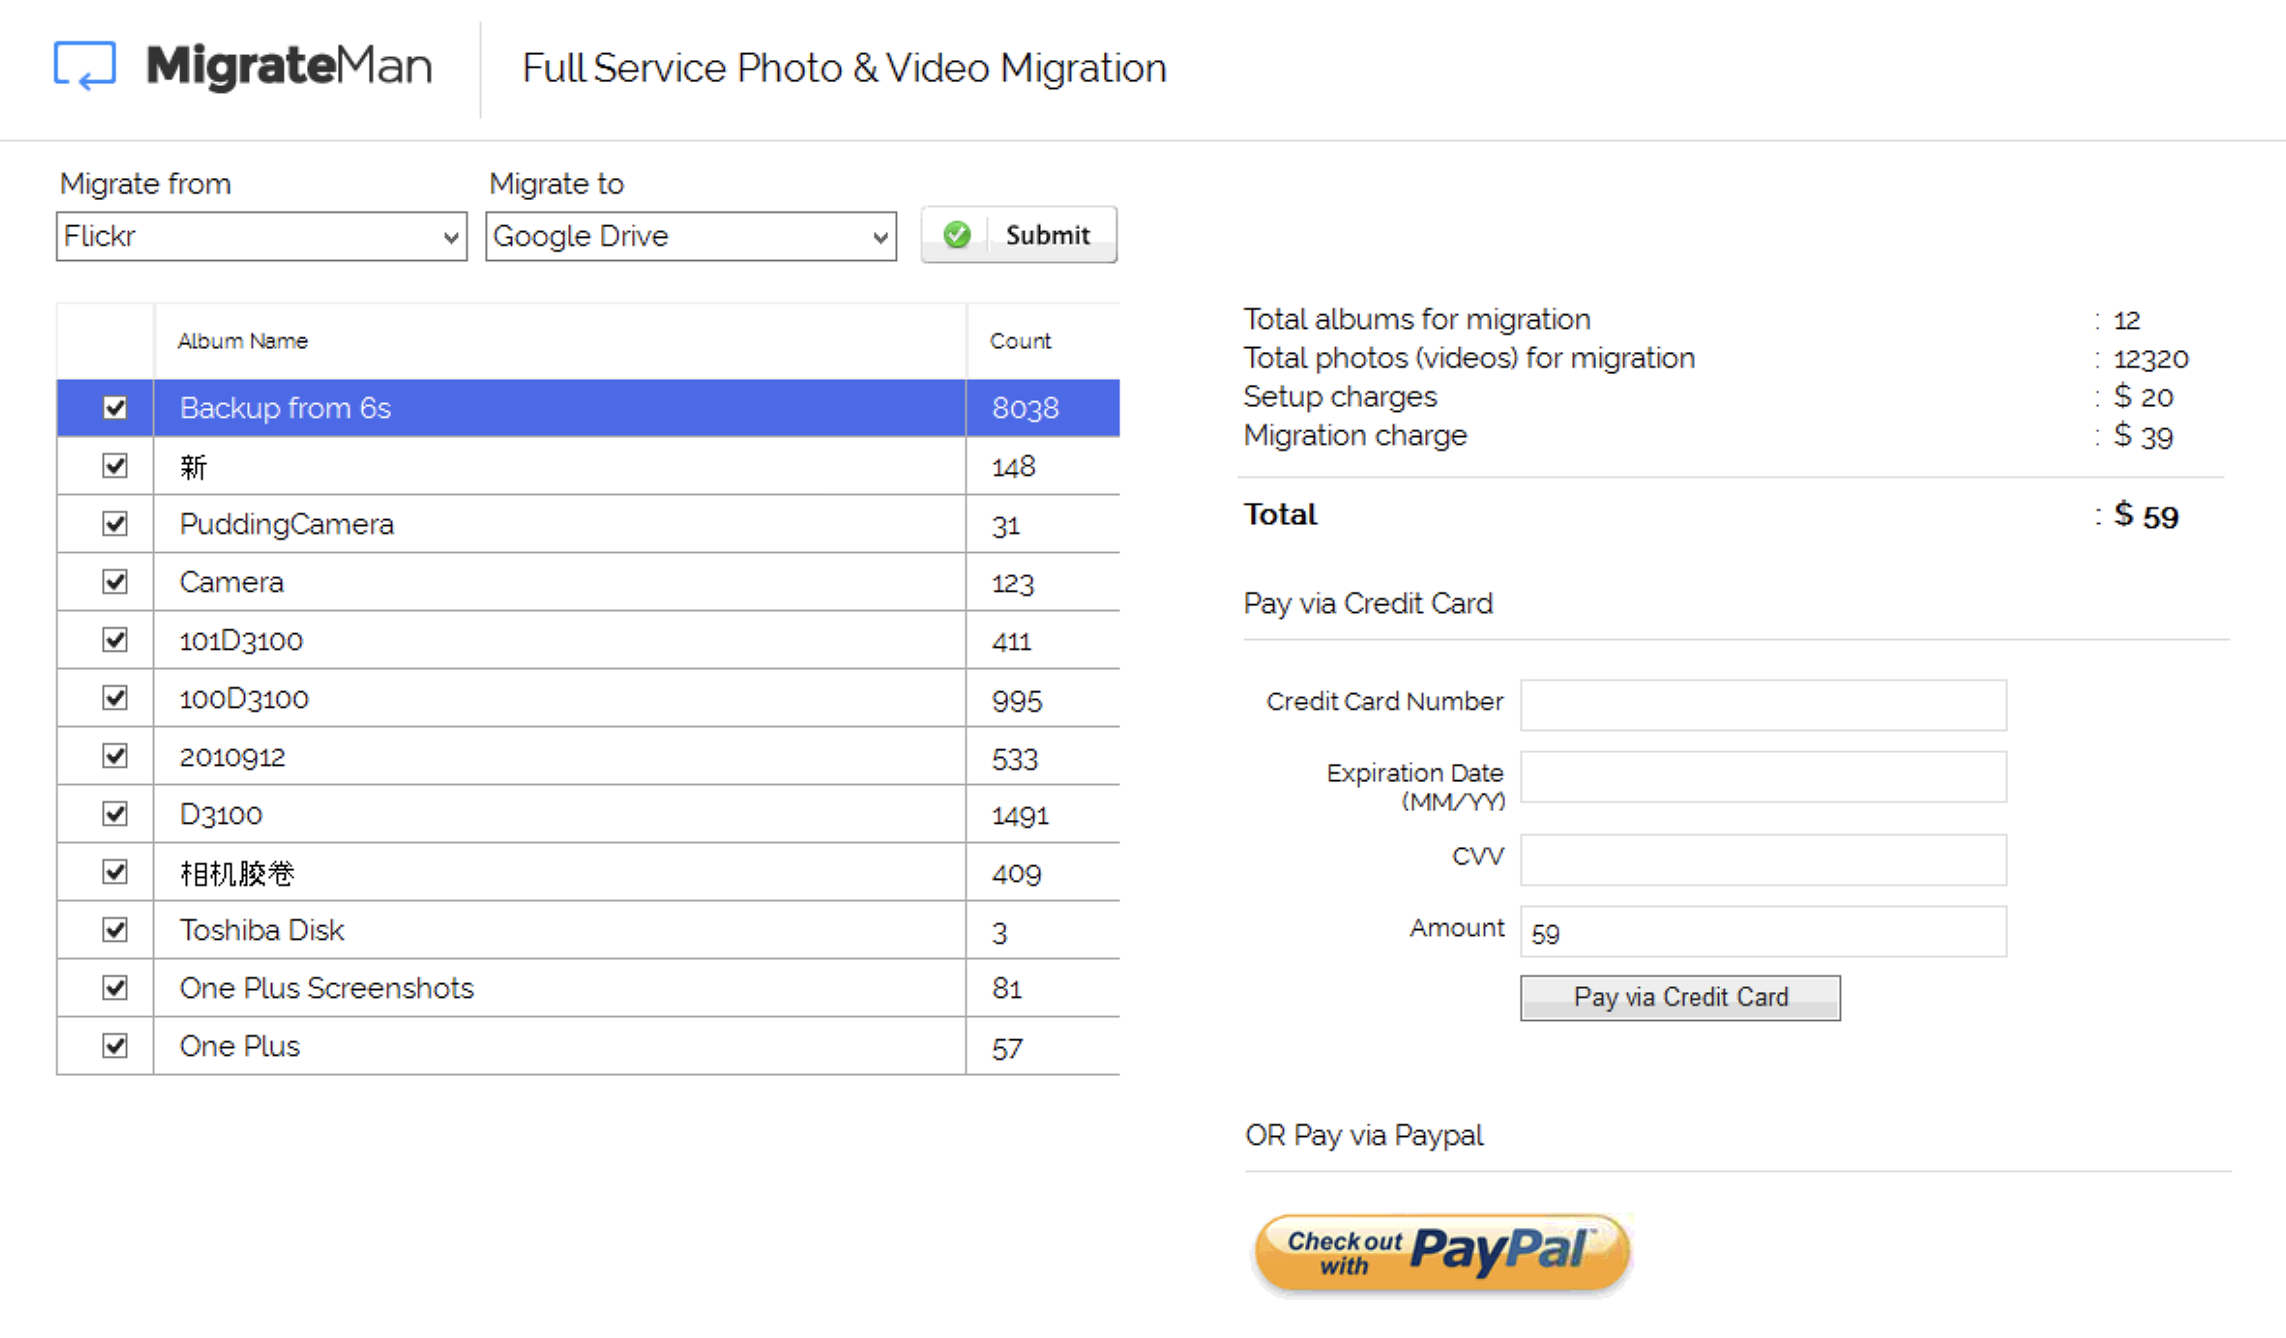
Task: Deselect the 100D3100 album checkbox
Action: tap(115, 698)
